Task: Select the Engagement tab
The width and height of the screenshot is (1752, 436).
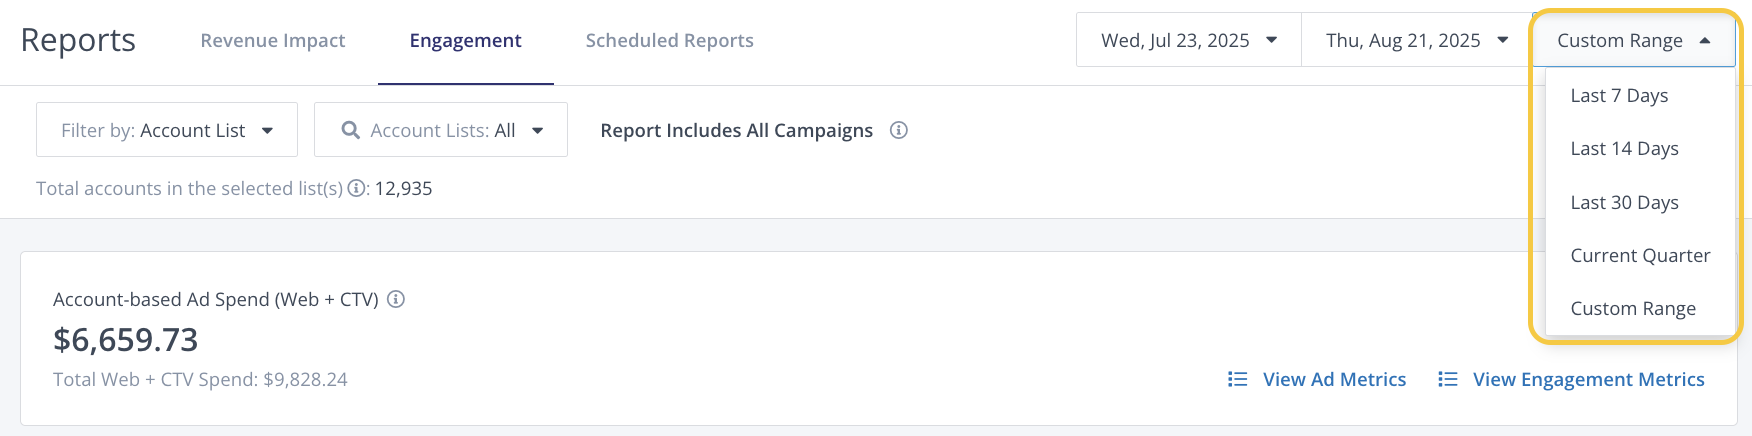Action: 465,40
